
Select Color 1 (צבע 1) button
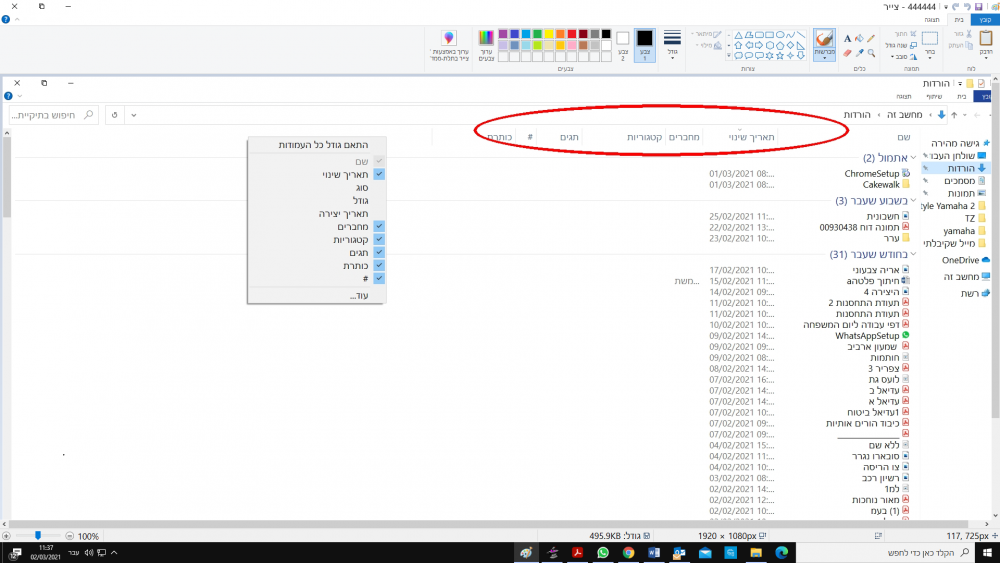point(645,45)
